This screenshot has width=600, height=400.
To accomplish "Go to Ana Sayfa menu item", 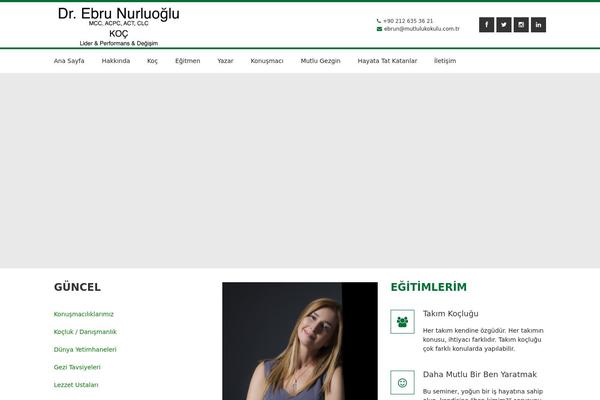I will (69, 61).
